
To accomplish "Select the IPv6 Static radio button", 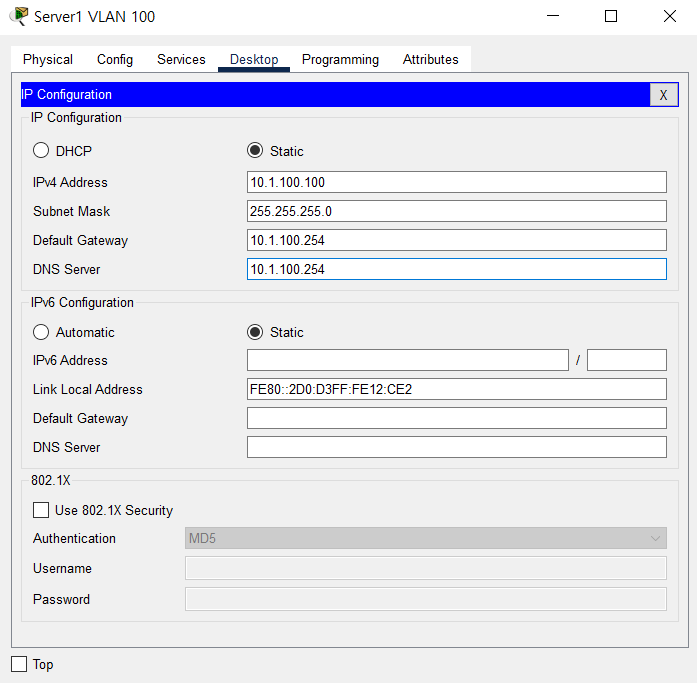I will (255, 332).
